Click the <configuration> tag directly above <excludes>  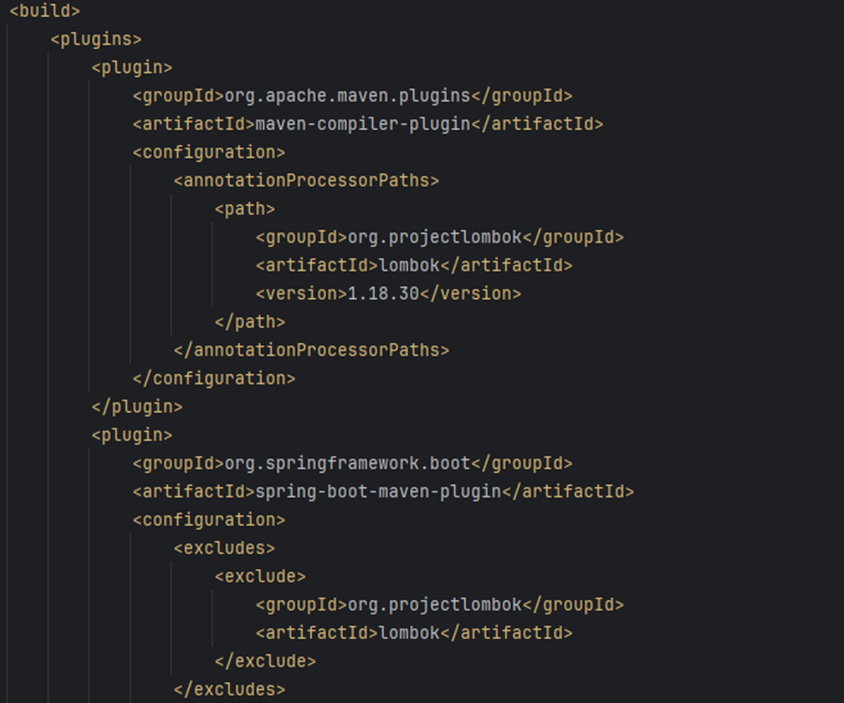209,519
